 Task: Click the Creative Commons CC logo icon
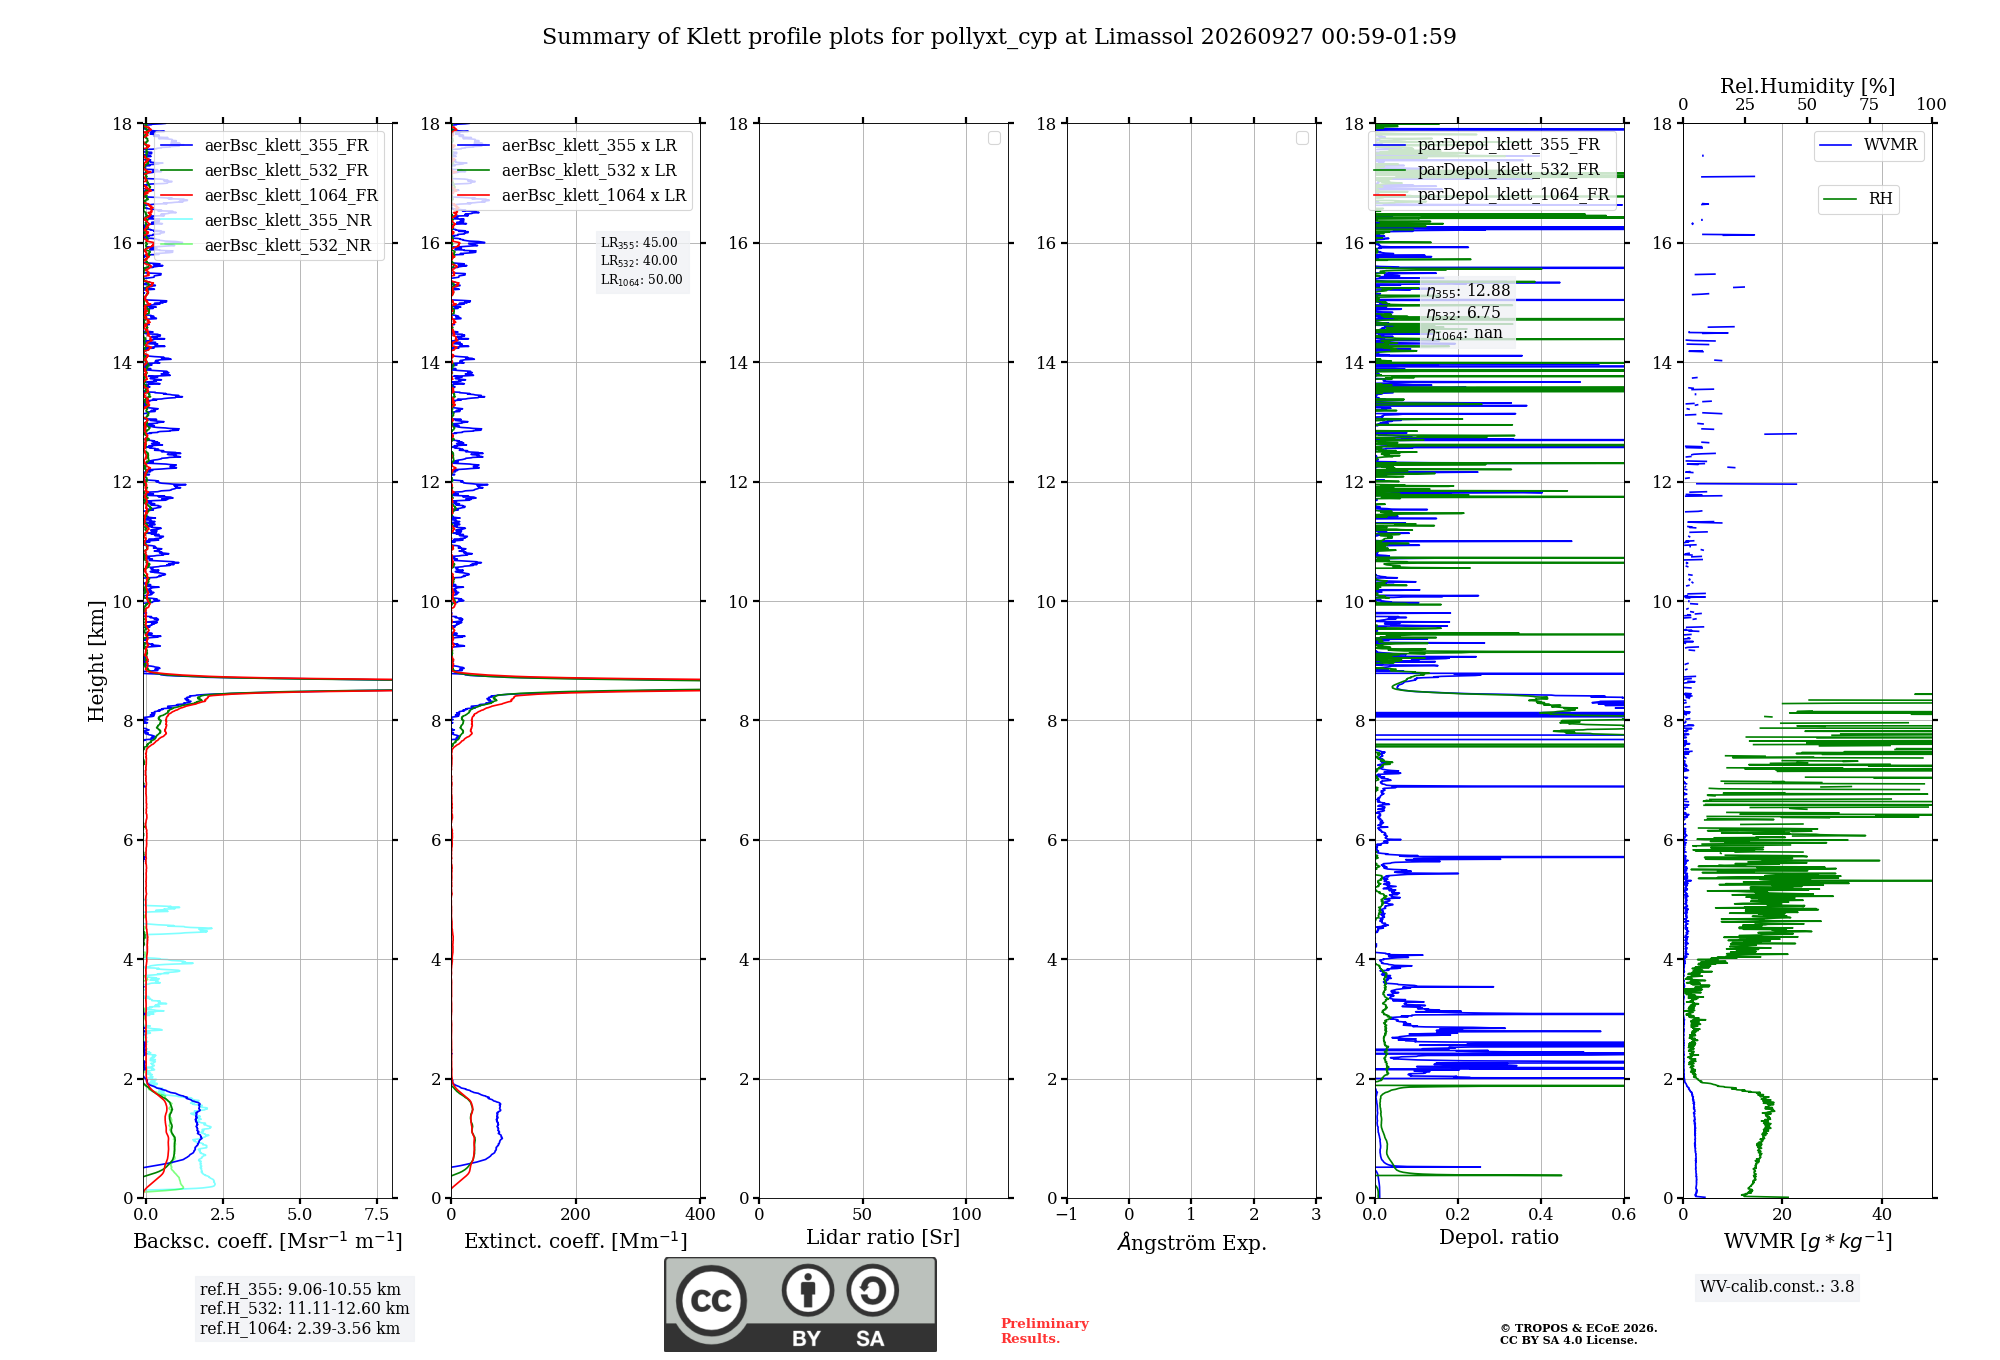point(711,1300)
